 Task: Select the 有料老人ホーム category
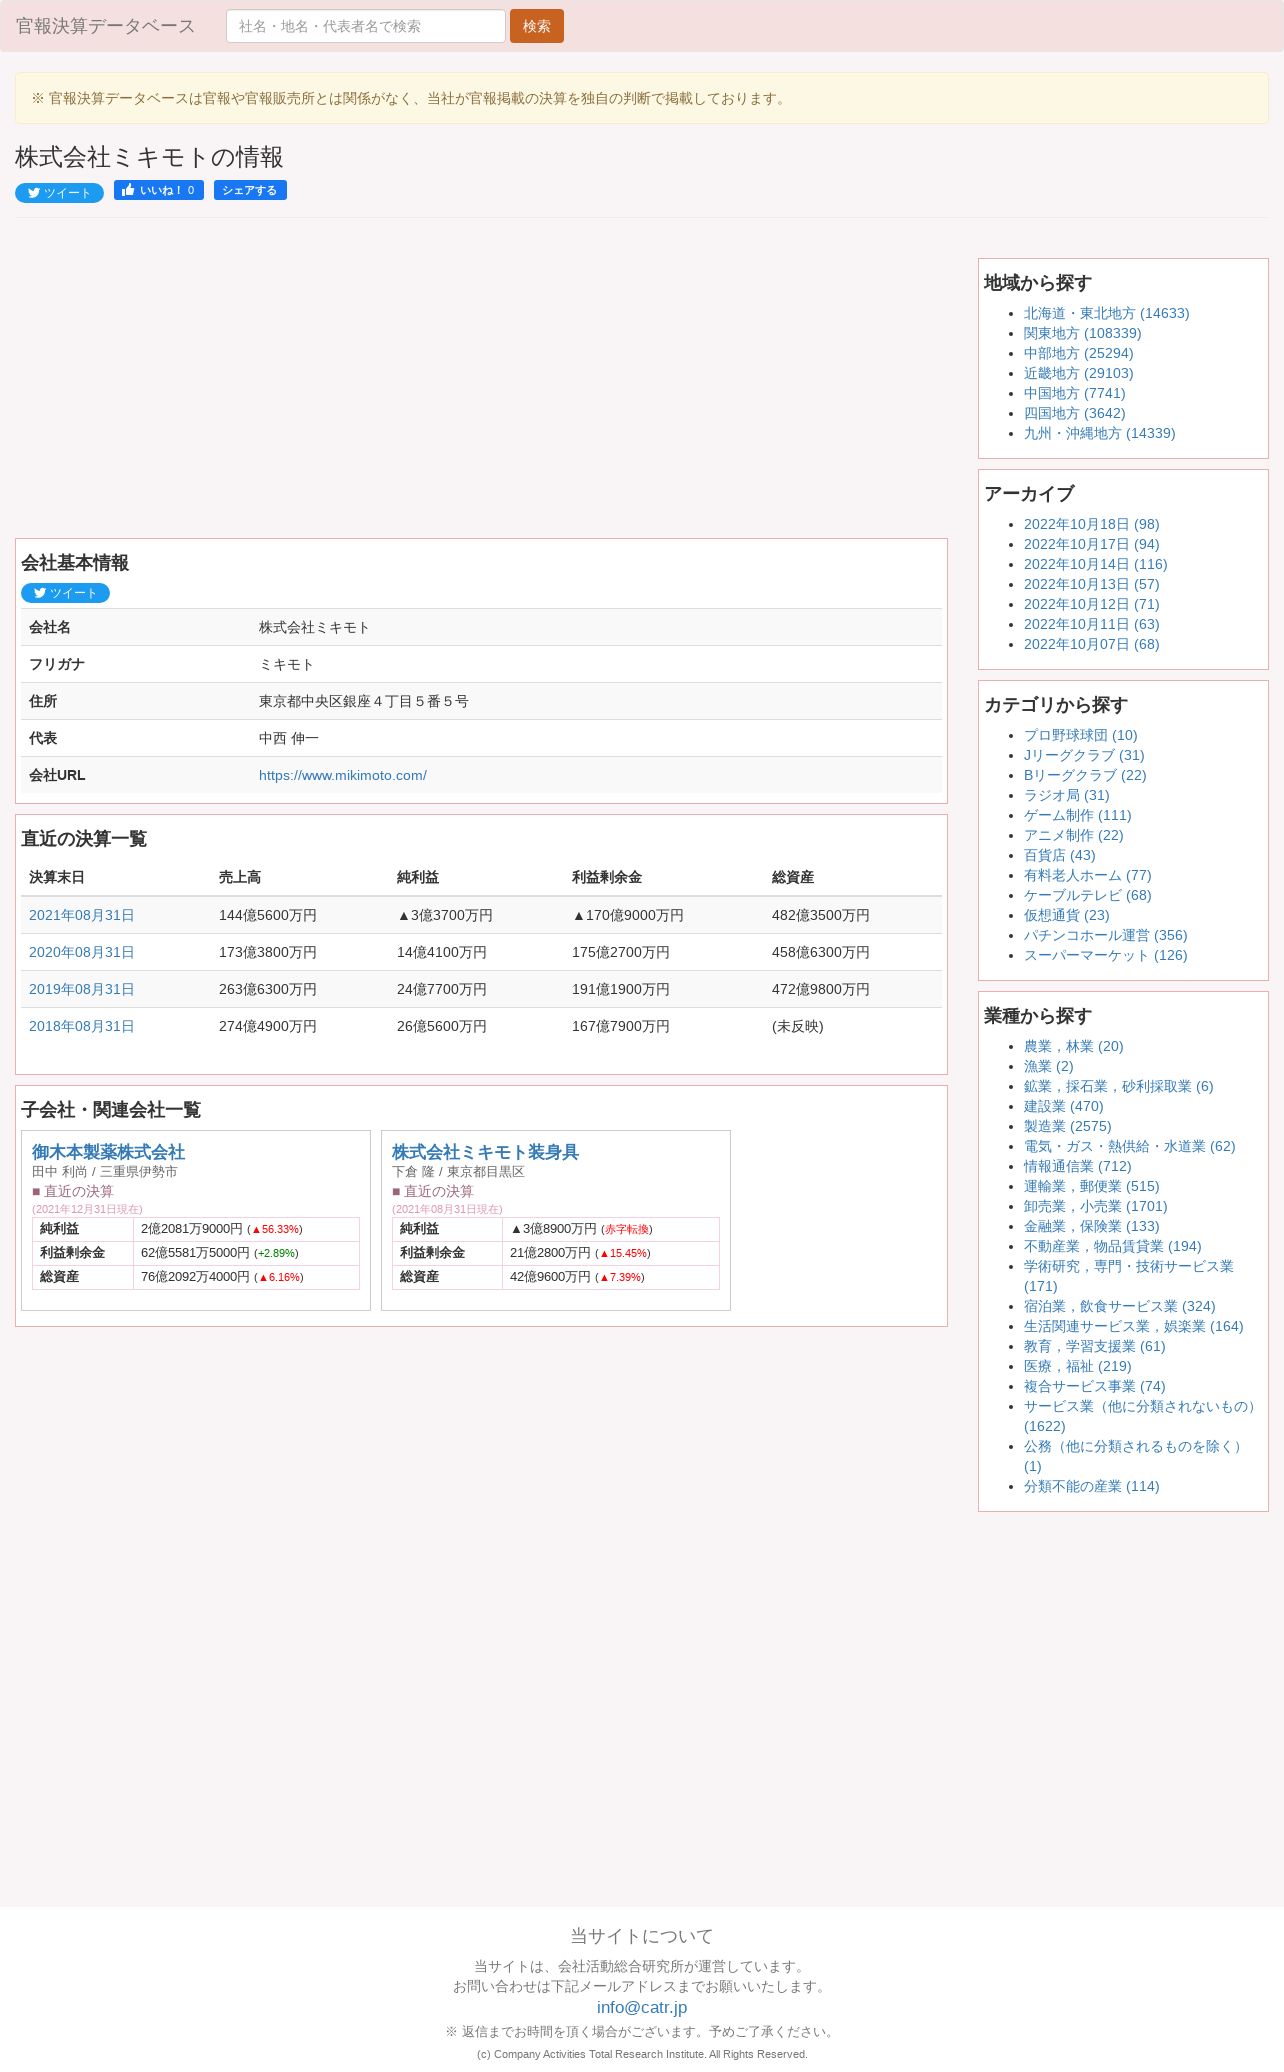tap(1087, 875)
